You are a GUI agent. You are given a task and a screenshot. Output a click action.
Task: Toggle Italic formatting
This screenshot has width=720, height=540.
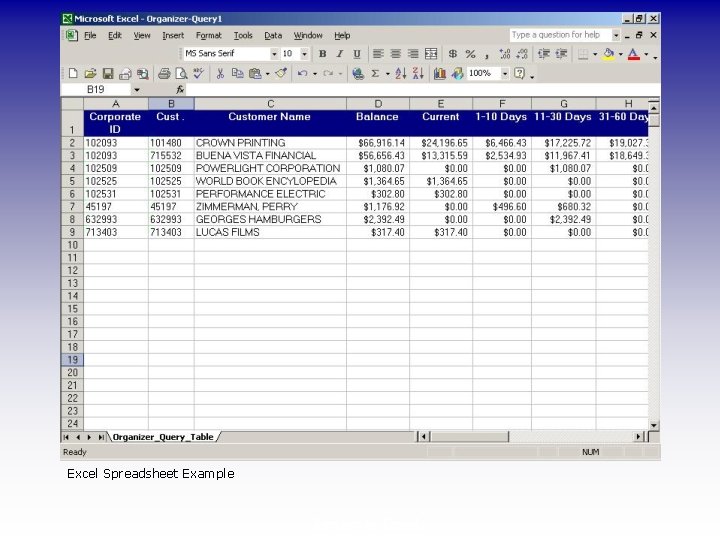click(340, 54)
